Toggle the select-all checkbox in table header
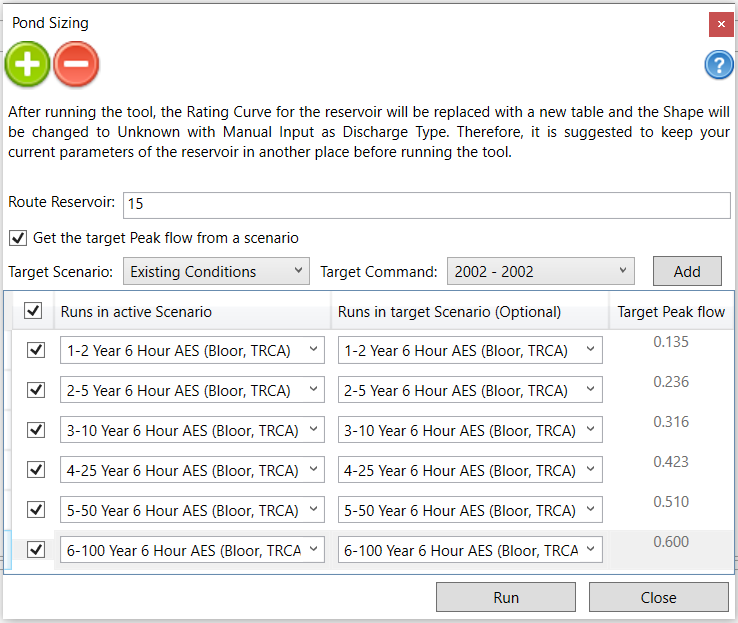Viewport: 738px width, 623px height. 33,311
